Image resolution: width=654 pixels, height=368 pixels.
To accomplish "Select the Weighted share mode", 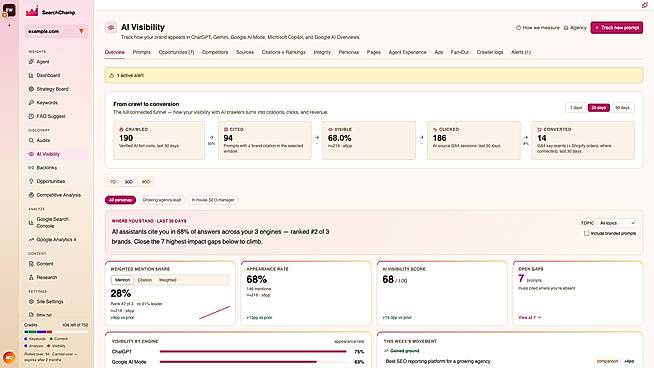I will pyautogui.click(x=168, y=280).
